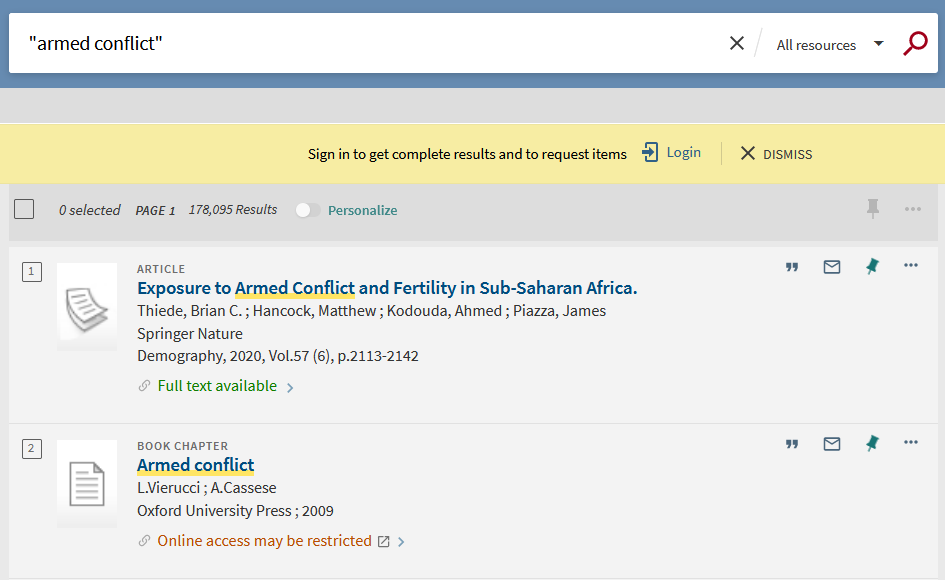Viewport: 945px width, 580px height.
Task: Open citation for Armed conflict book chapter
Action: coord(792,444)
